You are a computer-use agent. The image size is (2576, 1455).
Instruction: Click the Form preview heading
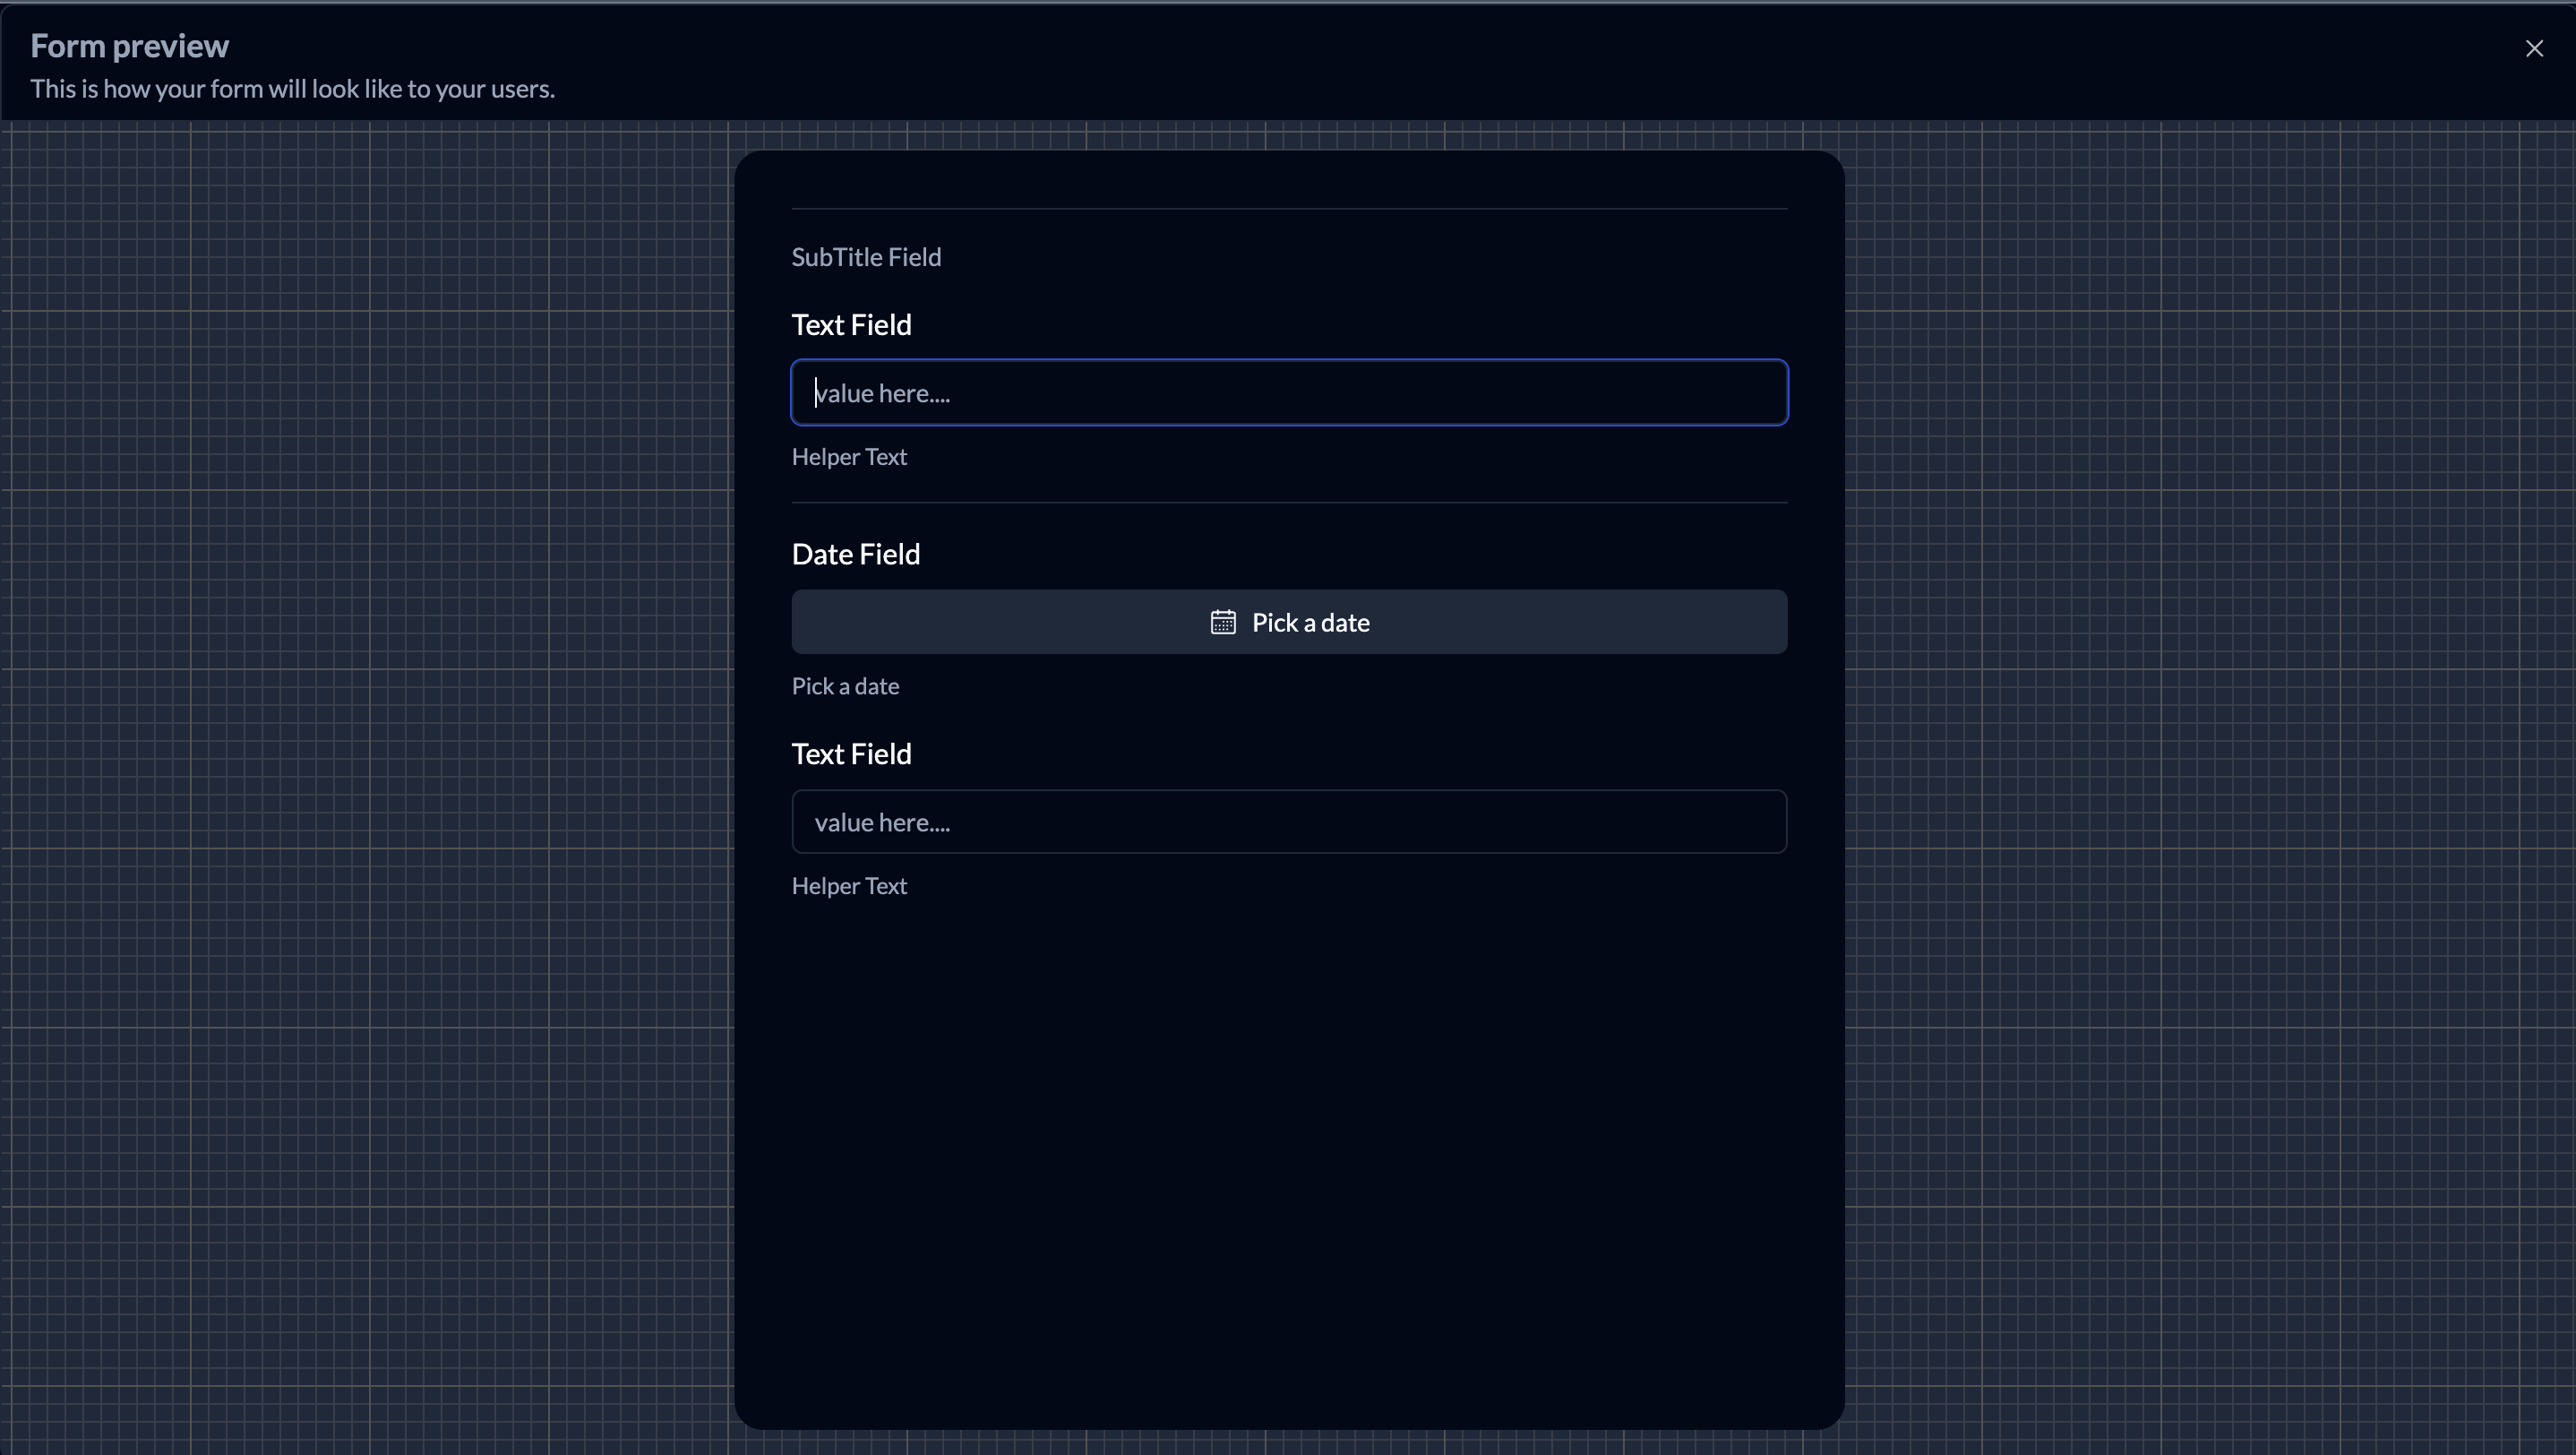tap(129, 46)
